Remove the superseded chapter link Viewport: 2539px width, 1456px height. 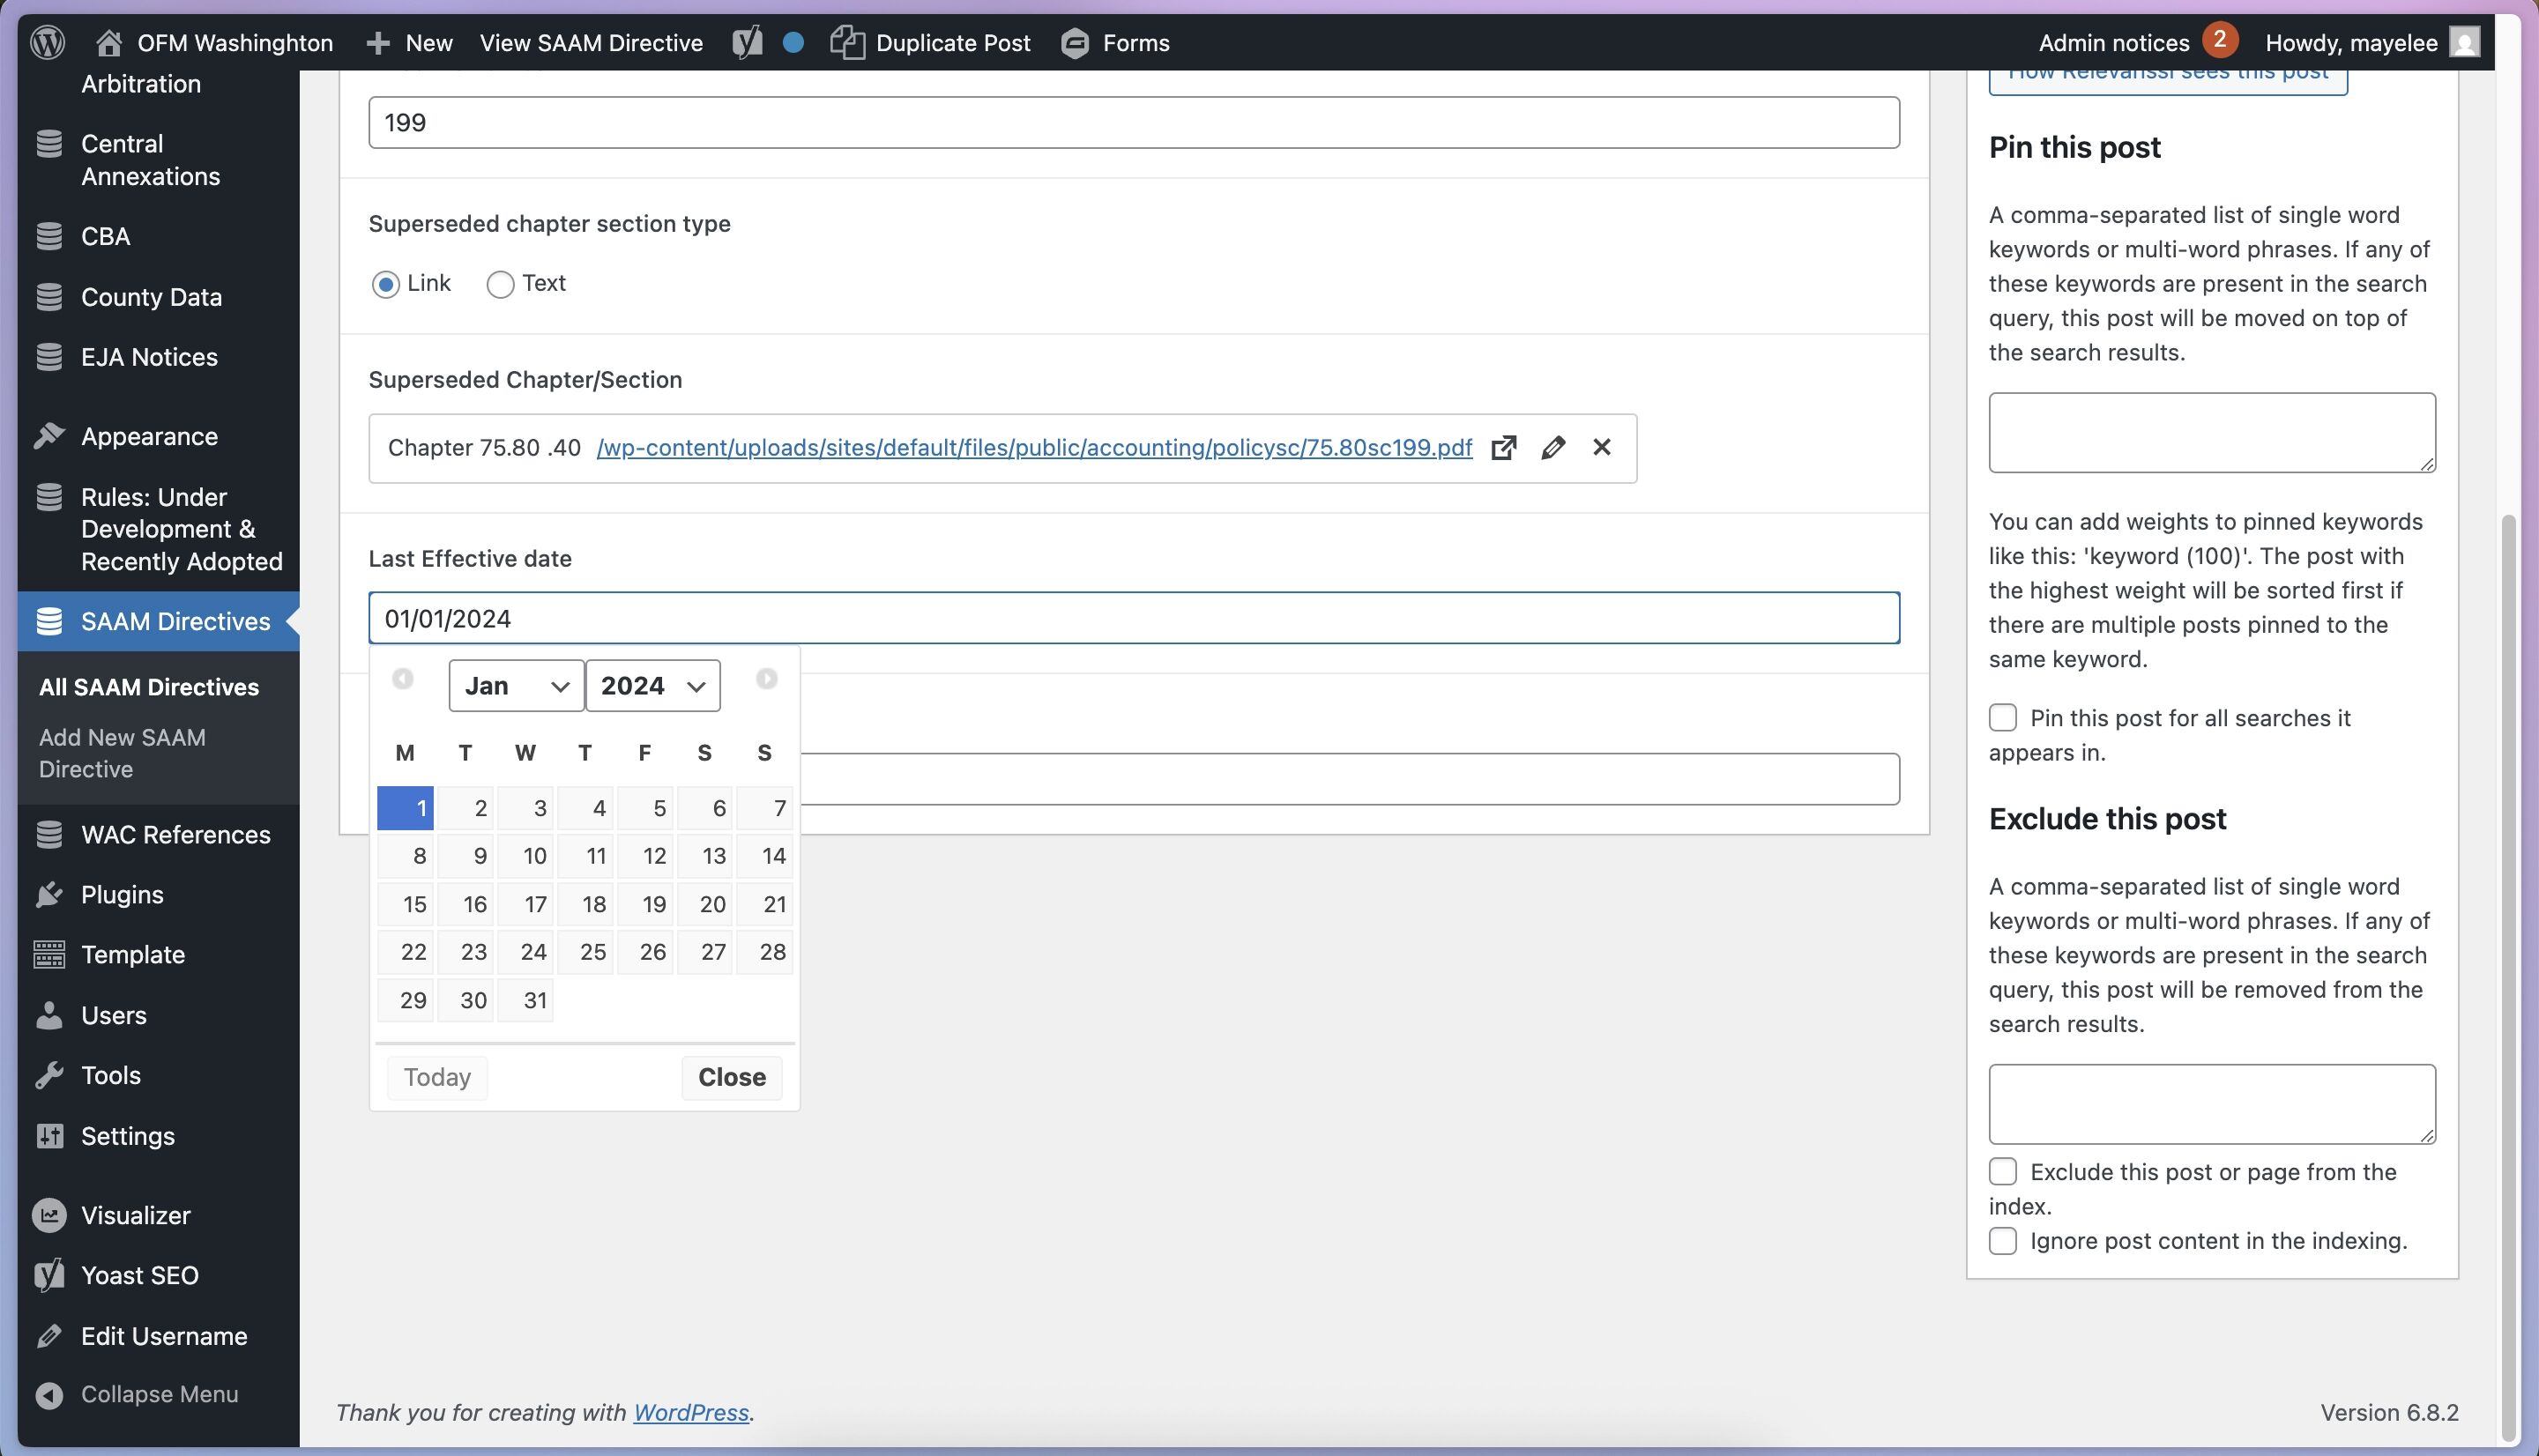click(1601, 447)
